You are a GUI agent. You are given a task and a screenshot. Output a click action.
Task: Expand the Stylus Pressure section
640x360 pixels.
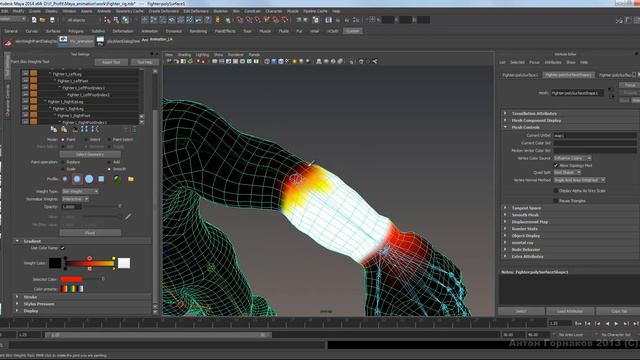pos(17,304)
